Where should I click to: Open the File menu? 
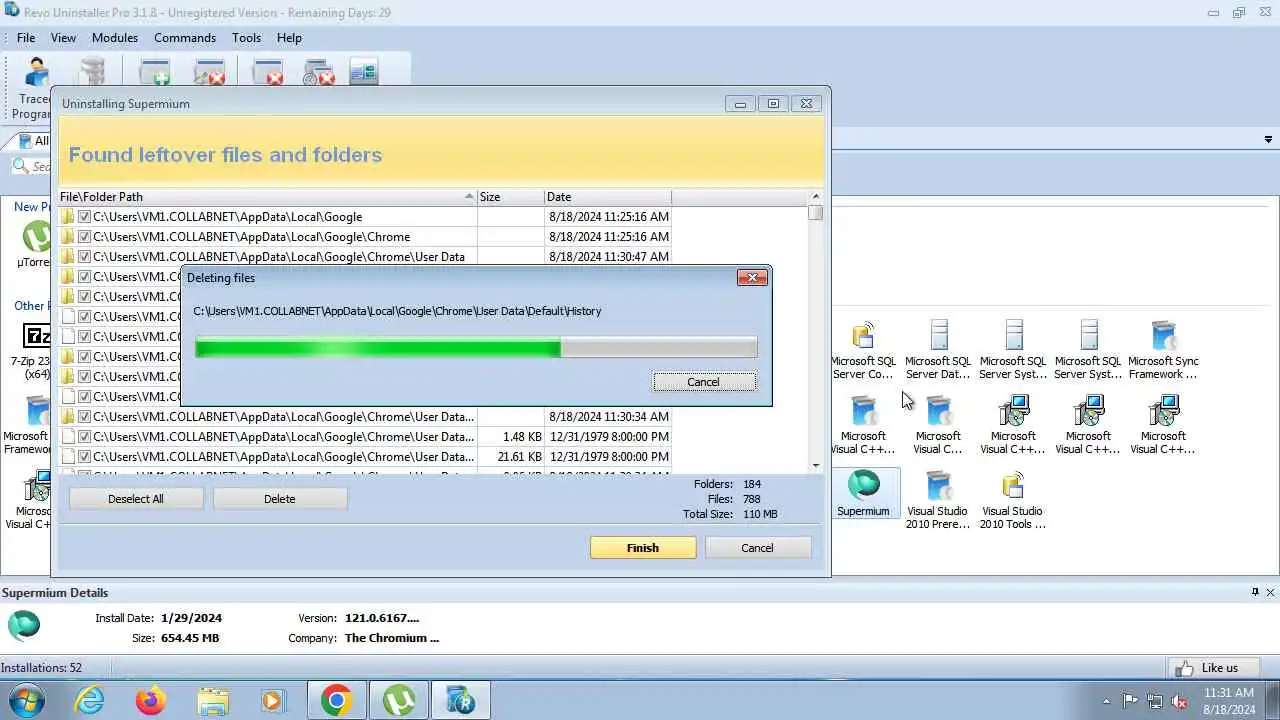pyautogui.click(x=26, y=38)
